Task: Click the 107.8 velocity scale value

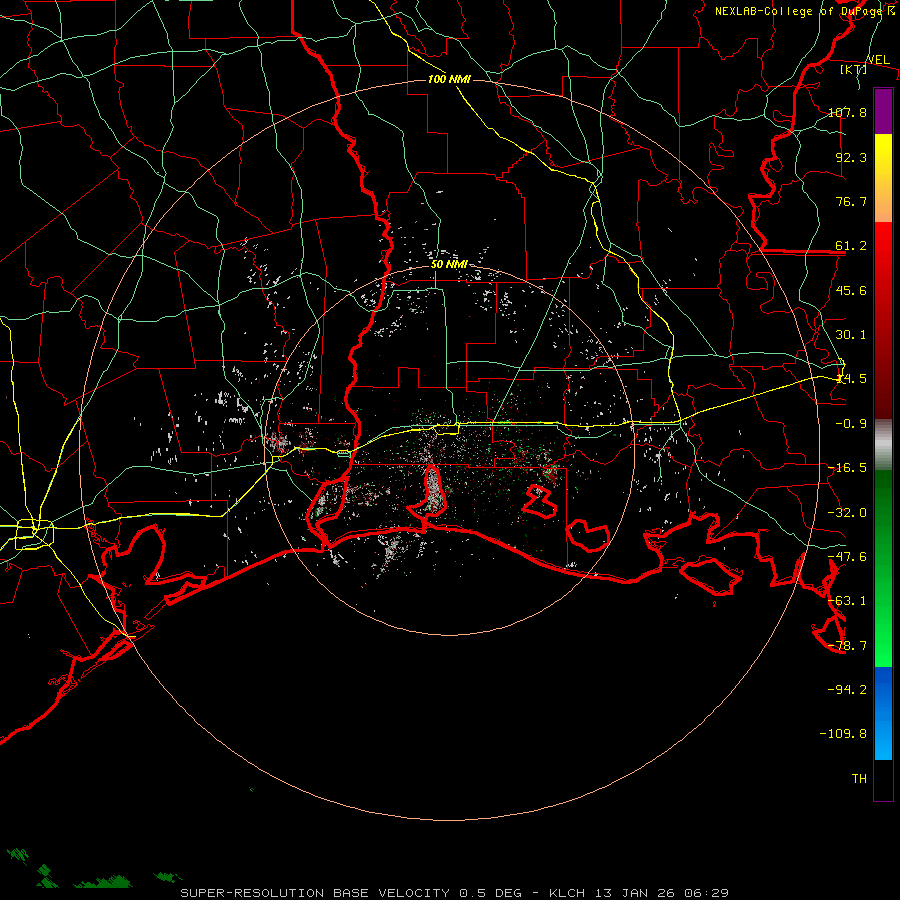Action: pos(847,112)
